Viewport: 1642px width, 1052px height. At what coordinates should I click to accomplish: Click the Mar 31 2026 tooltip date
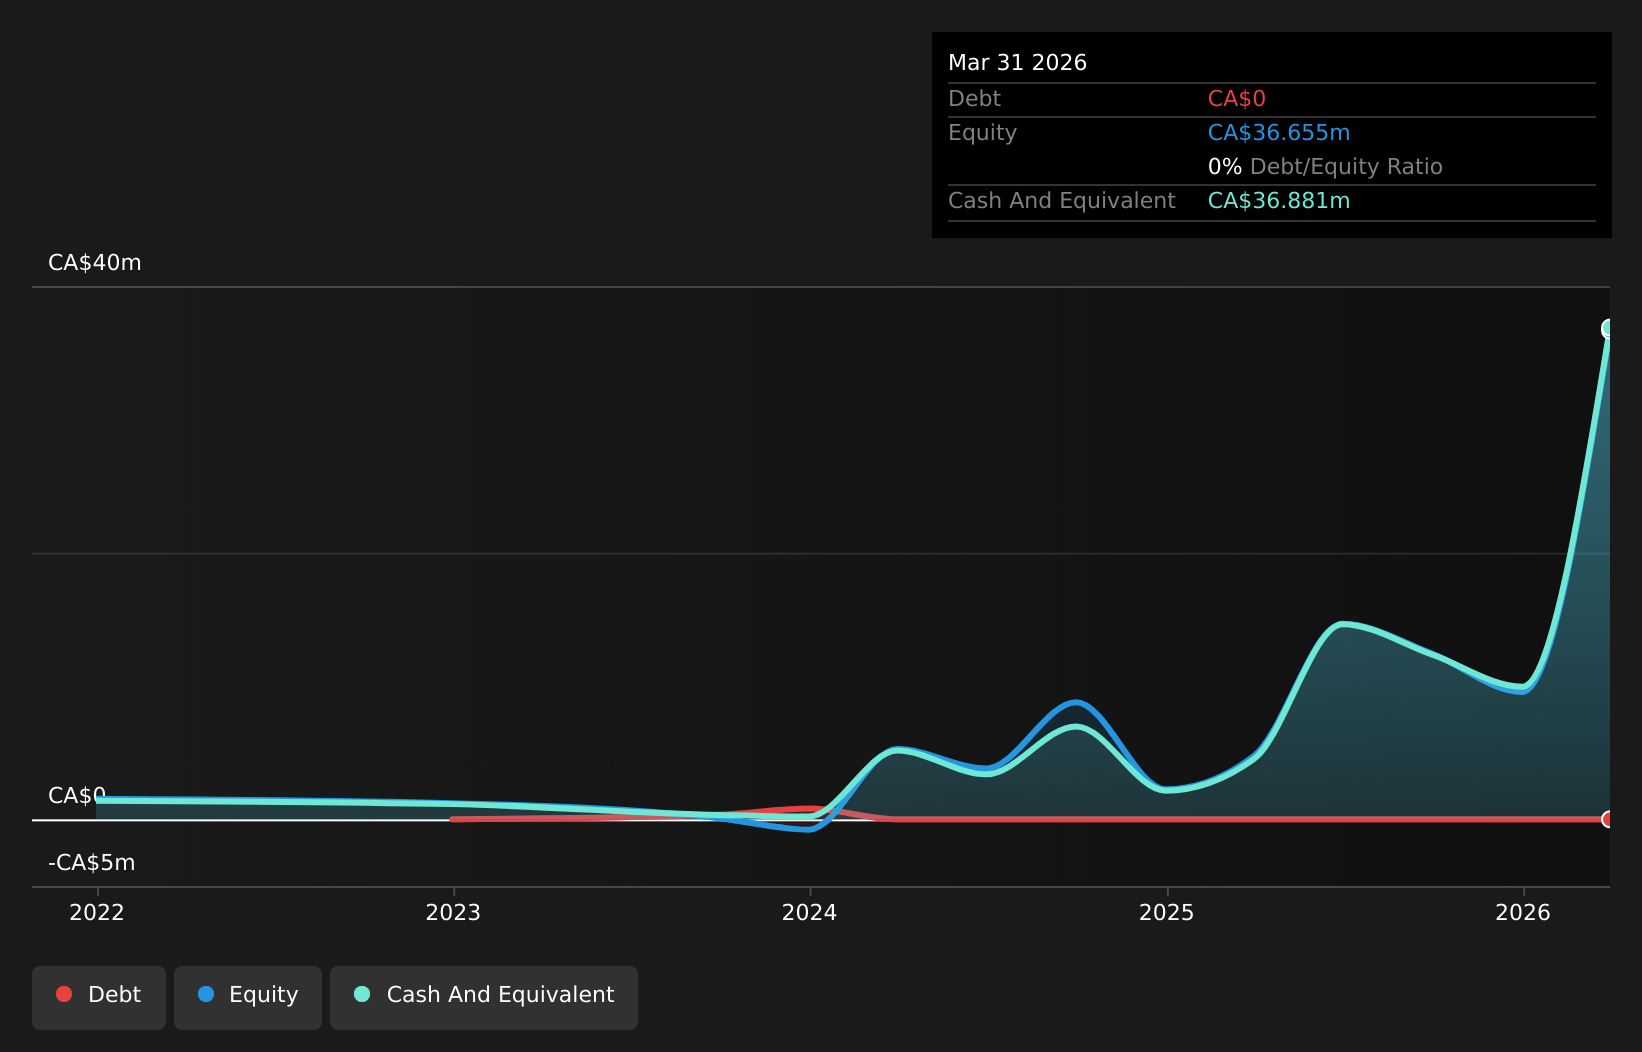point(1017,63)
